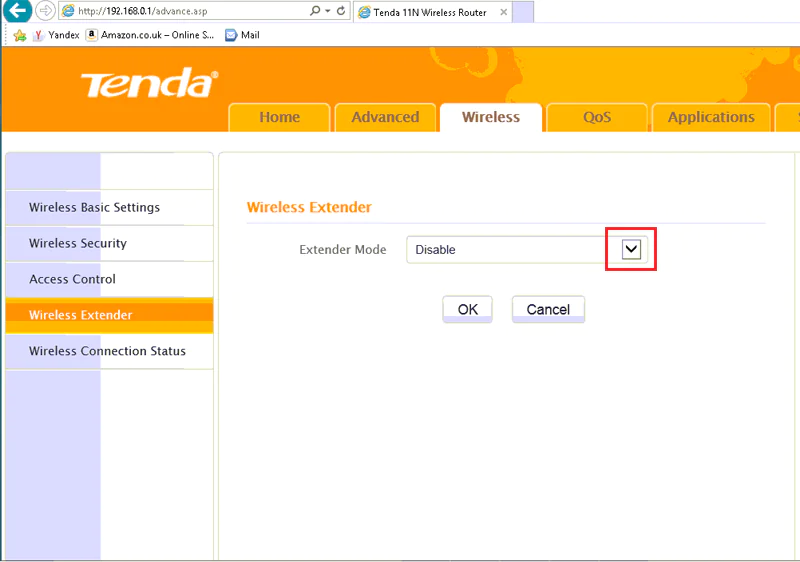
Task: Open the address bar dropdown arrow
Action: [x=328, y=11]
